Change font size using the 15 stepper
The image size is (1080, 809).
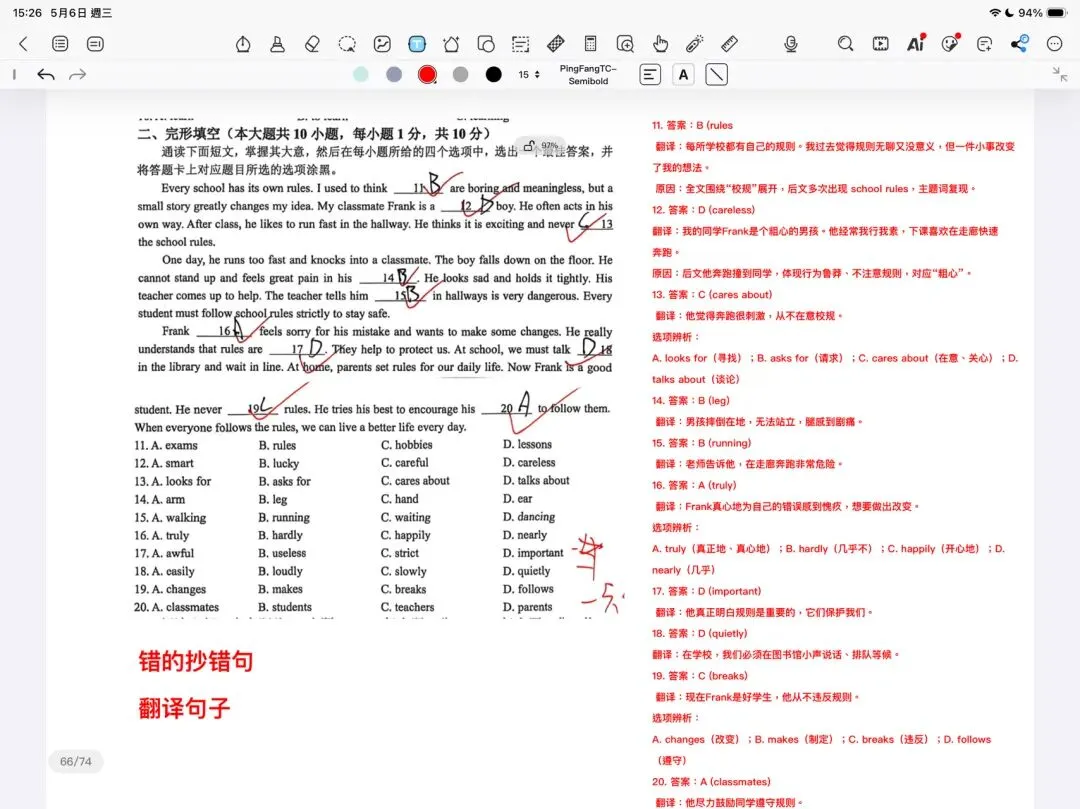point(529,74)
